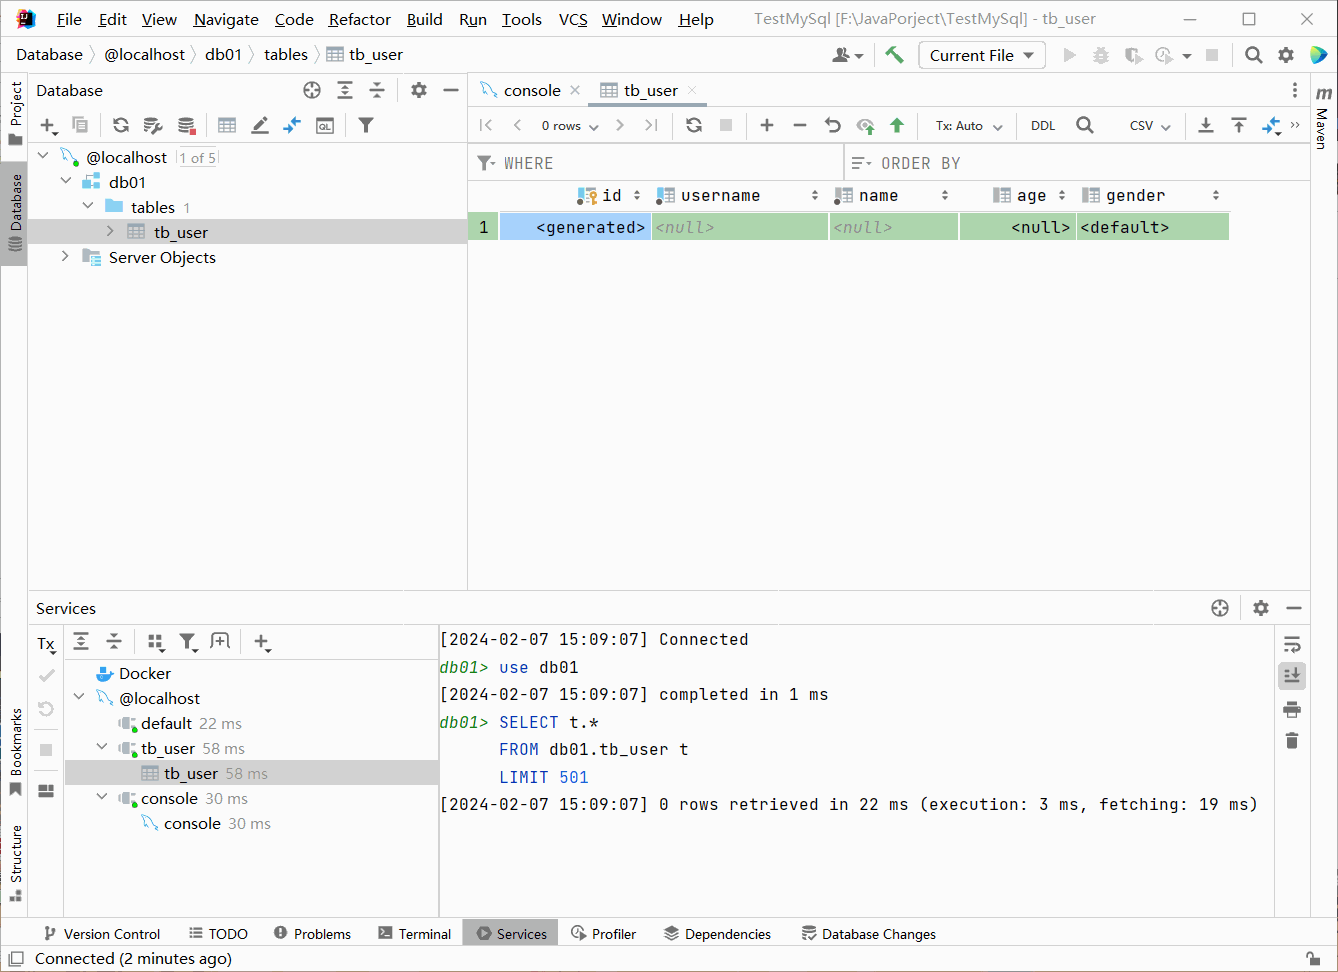Toggle Maven tool window side tab
The image size is (1338, 972).
(1323, 119)
